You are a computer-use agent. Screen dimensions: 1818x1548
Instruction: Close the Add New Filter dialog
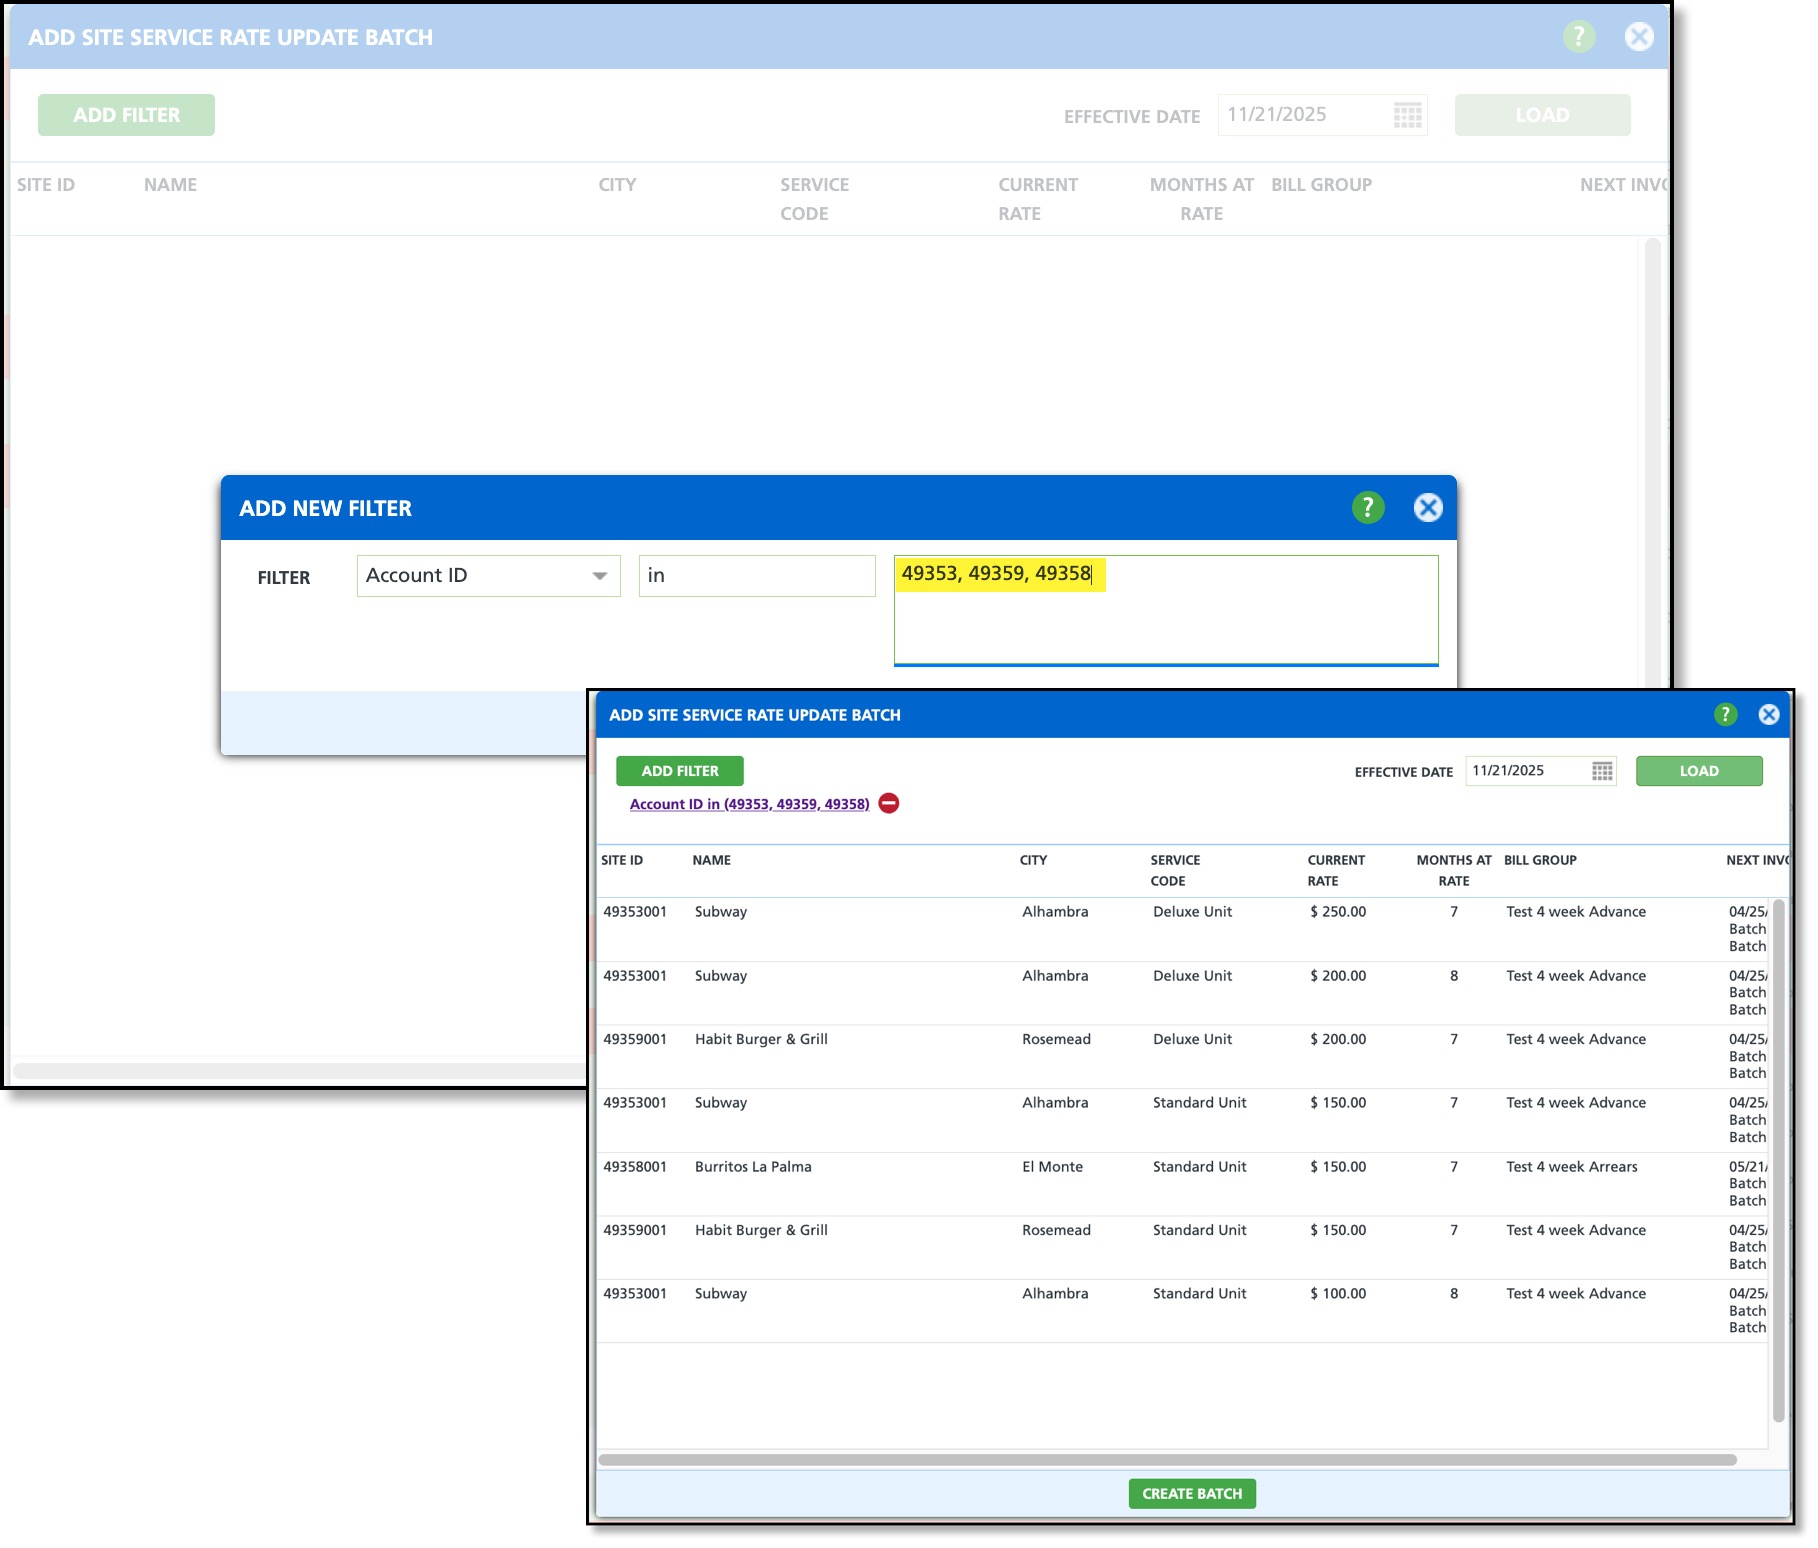pos(1428,508)
